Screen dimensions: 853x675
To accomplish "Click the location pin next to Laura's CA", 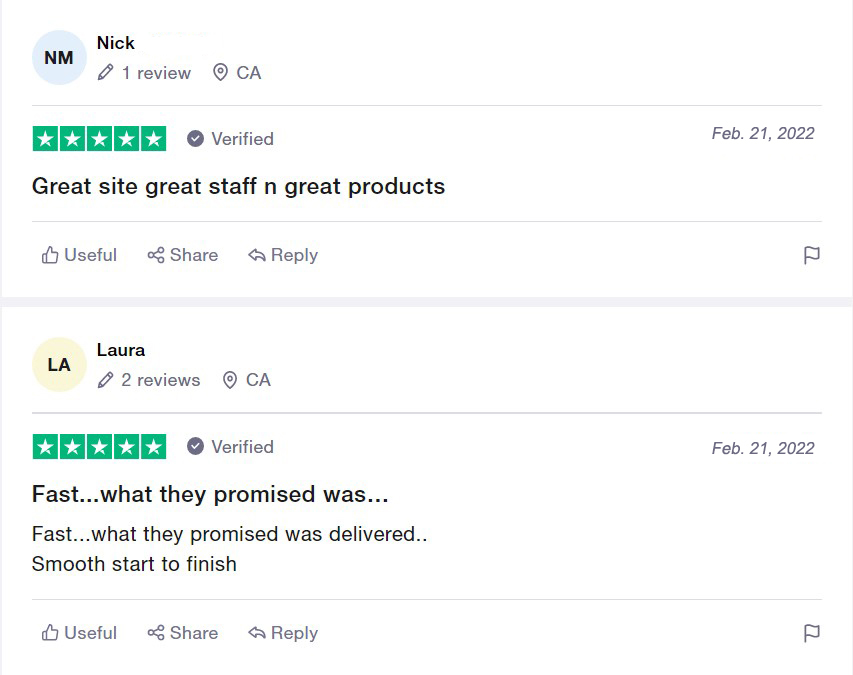I will (x=230, y=380).
